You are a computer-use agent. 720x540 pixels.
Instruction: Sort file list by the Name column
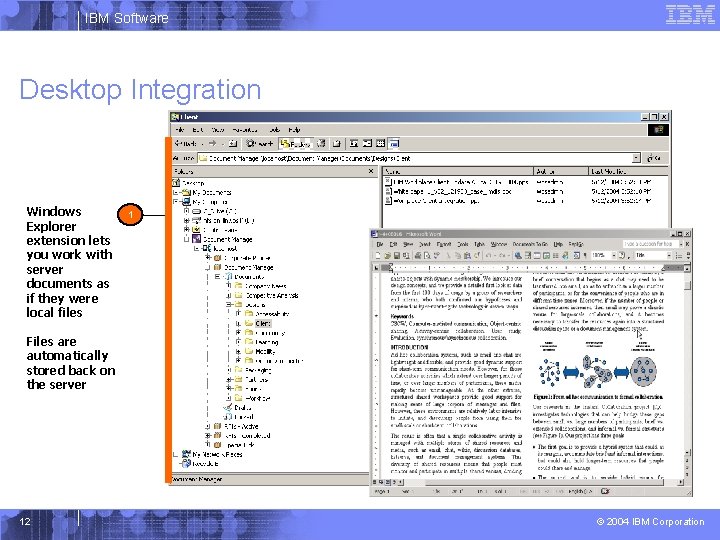click(458, 171)
